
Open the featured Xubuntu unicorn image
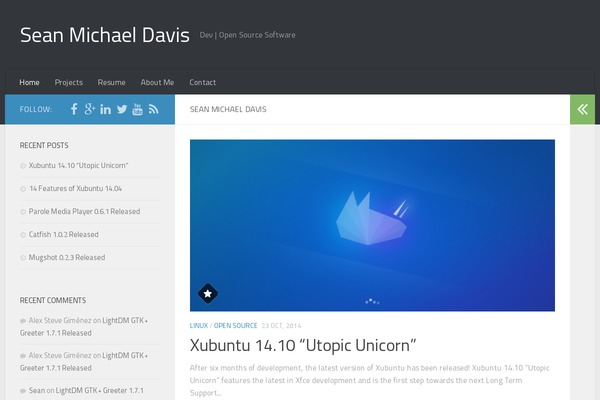coord(372,225)
